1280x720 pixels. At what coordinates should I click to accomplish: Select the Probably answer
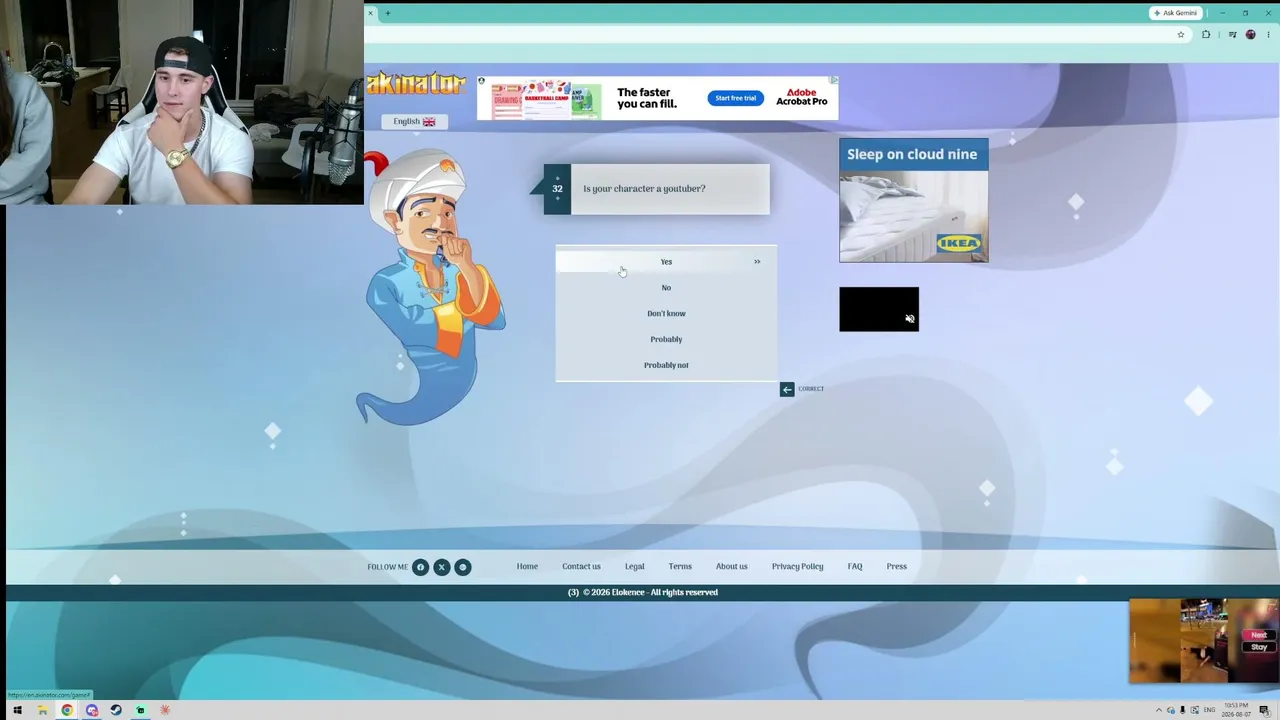[666, 340]
